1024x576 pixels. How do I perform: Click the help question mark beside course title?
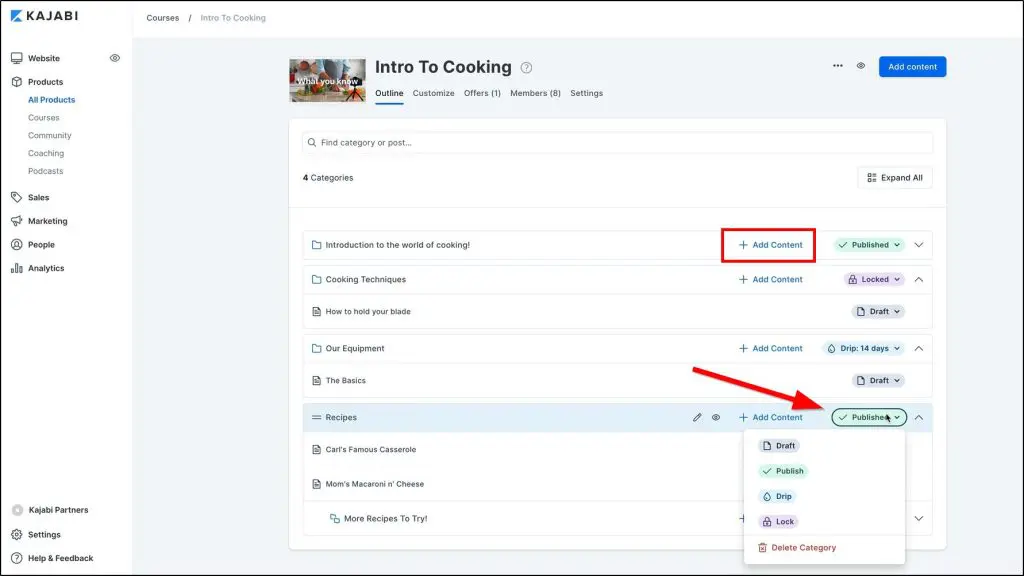point(527,68)
